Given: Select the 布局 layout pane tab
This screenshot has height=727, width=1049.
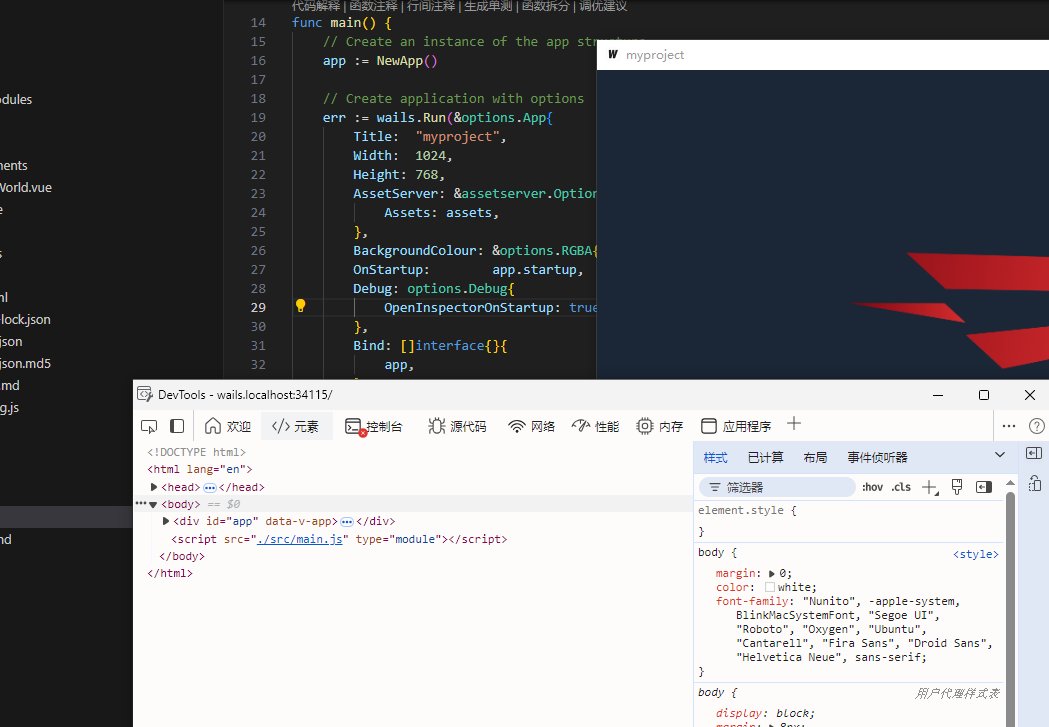Looking at the screenshot, I should coord(815,457).
